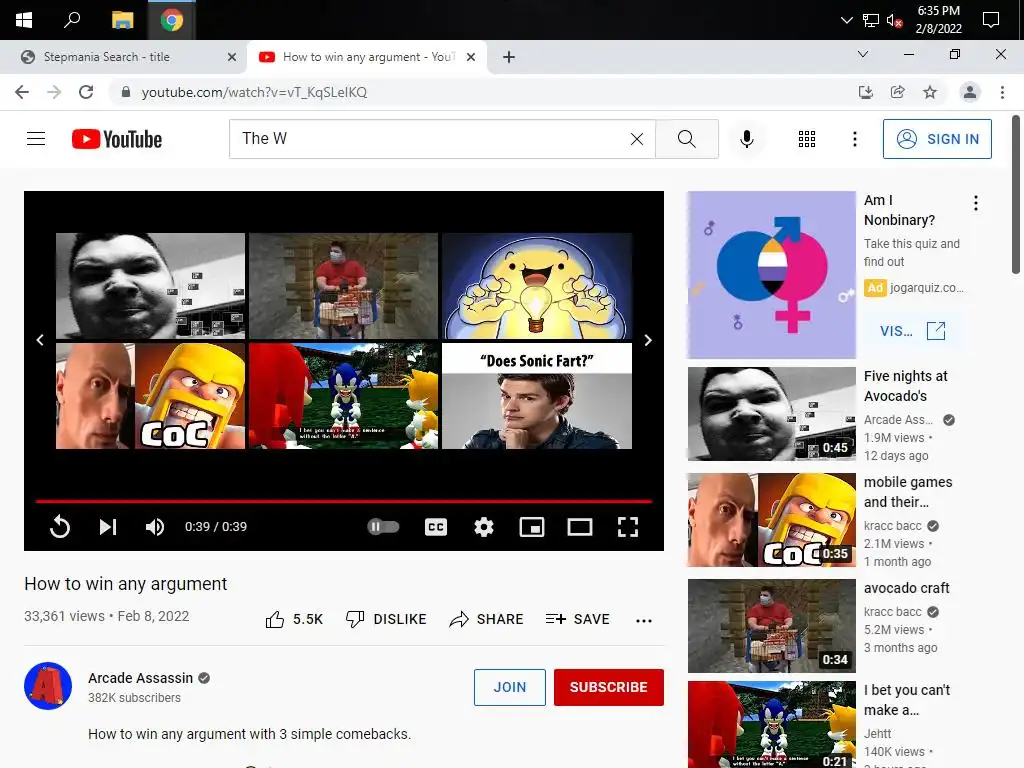Install app icon in address bar
The image size is (1024, 768).
coord(866,92)
